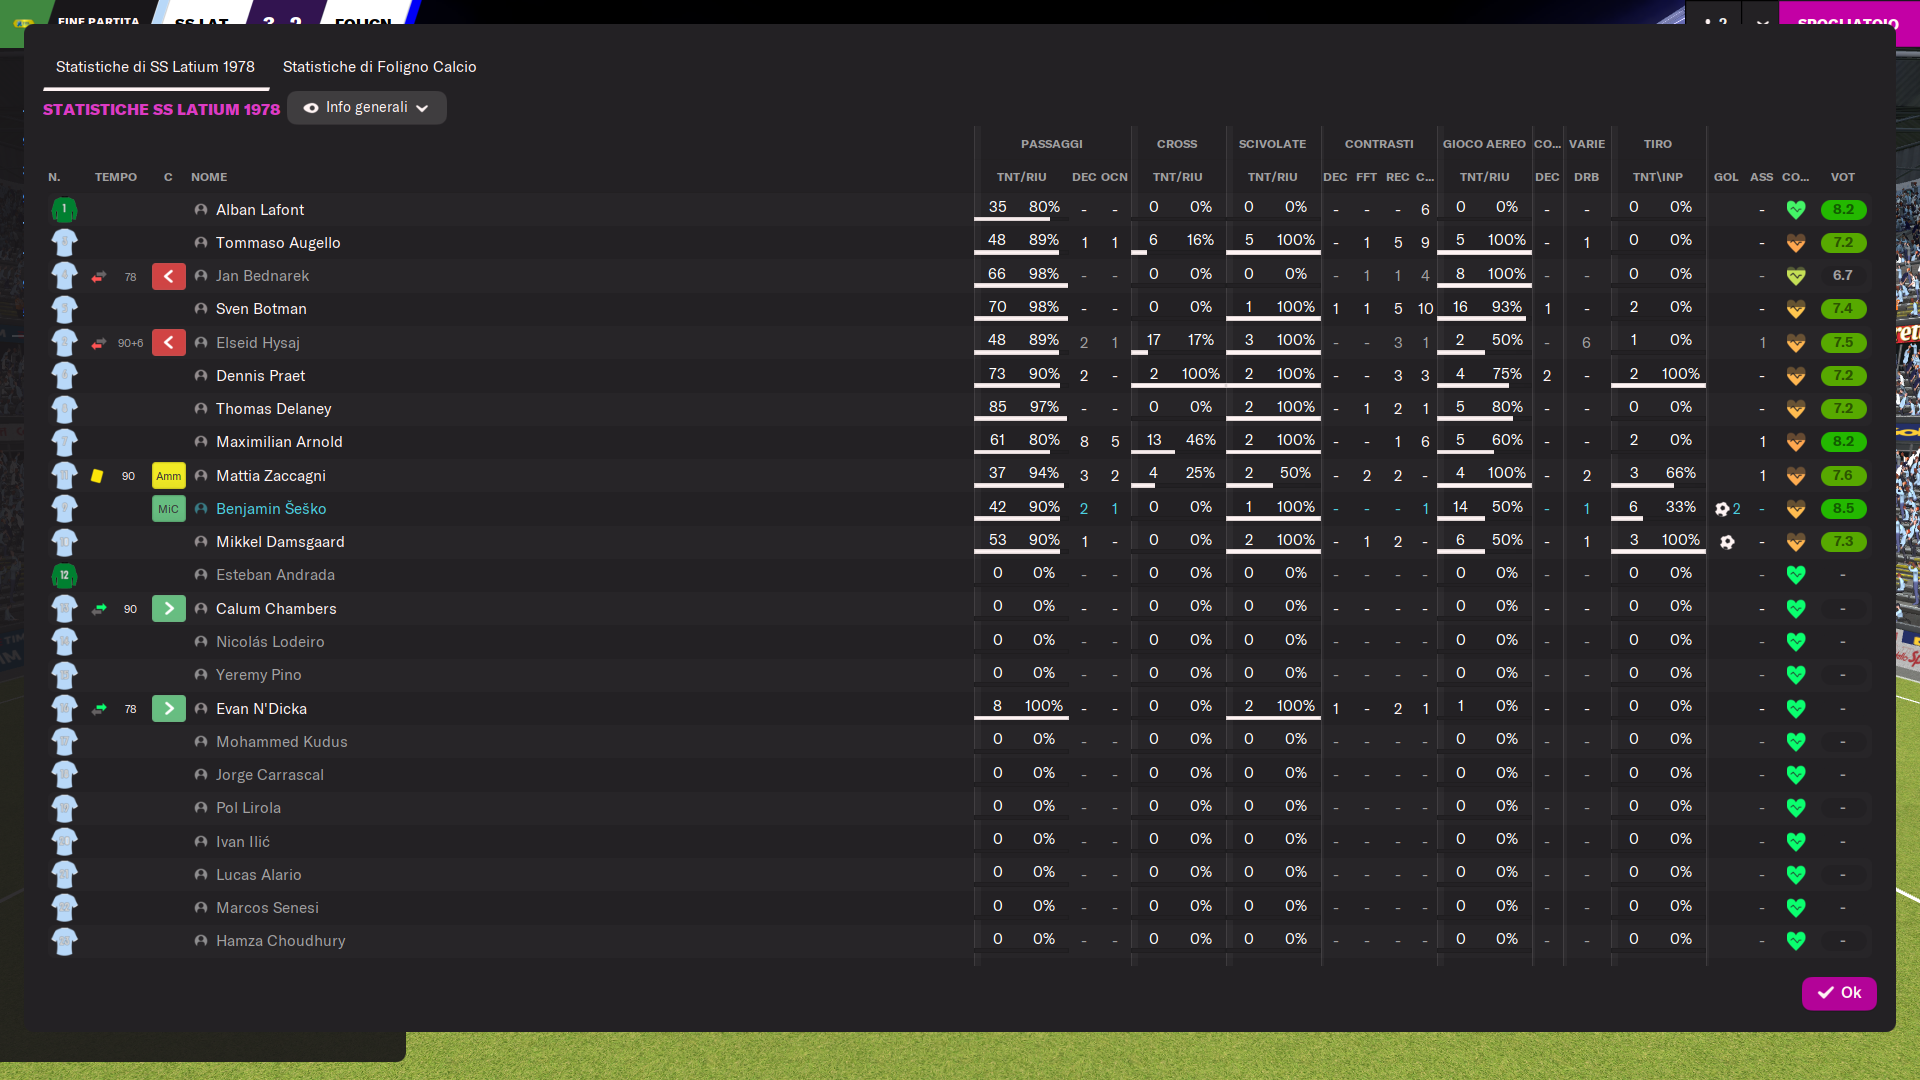Click Jan Bednarek condition heart icon
This screenshot has width=1920, height=1080.
click(x=1796, y=276)
